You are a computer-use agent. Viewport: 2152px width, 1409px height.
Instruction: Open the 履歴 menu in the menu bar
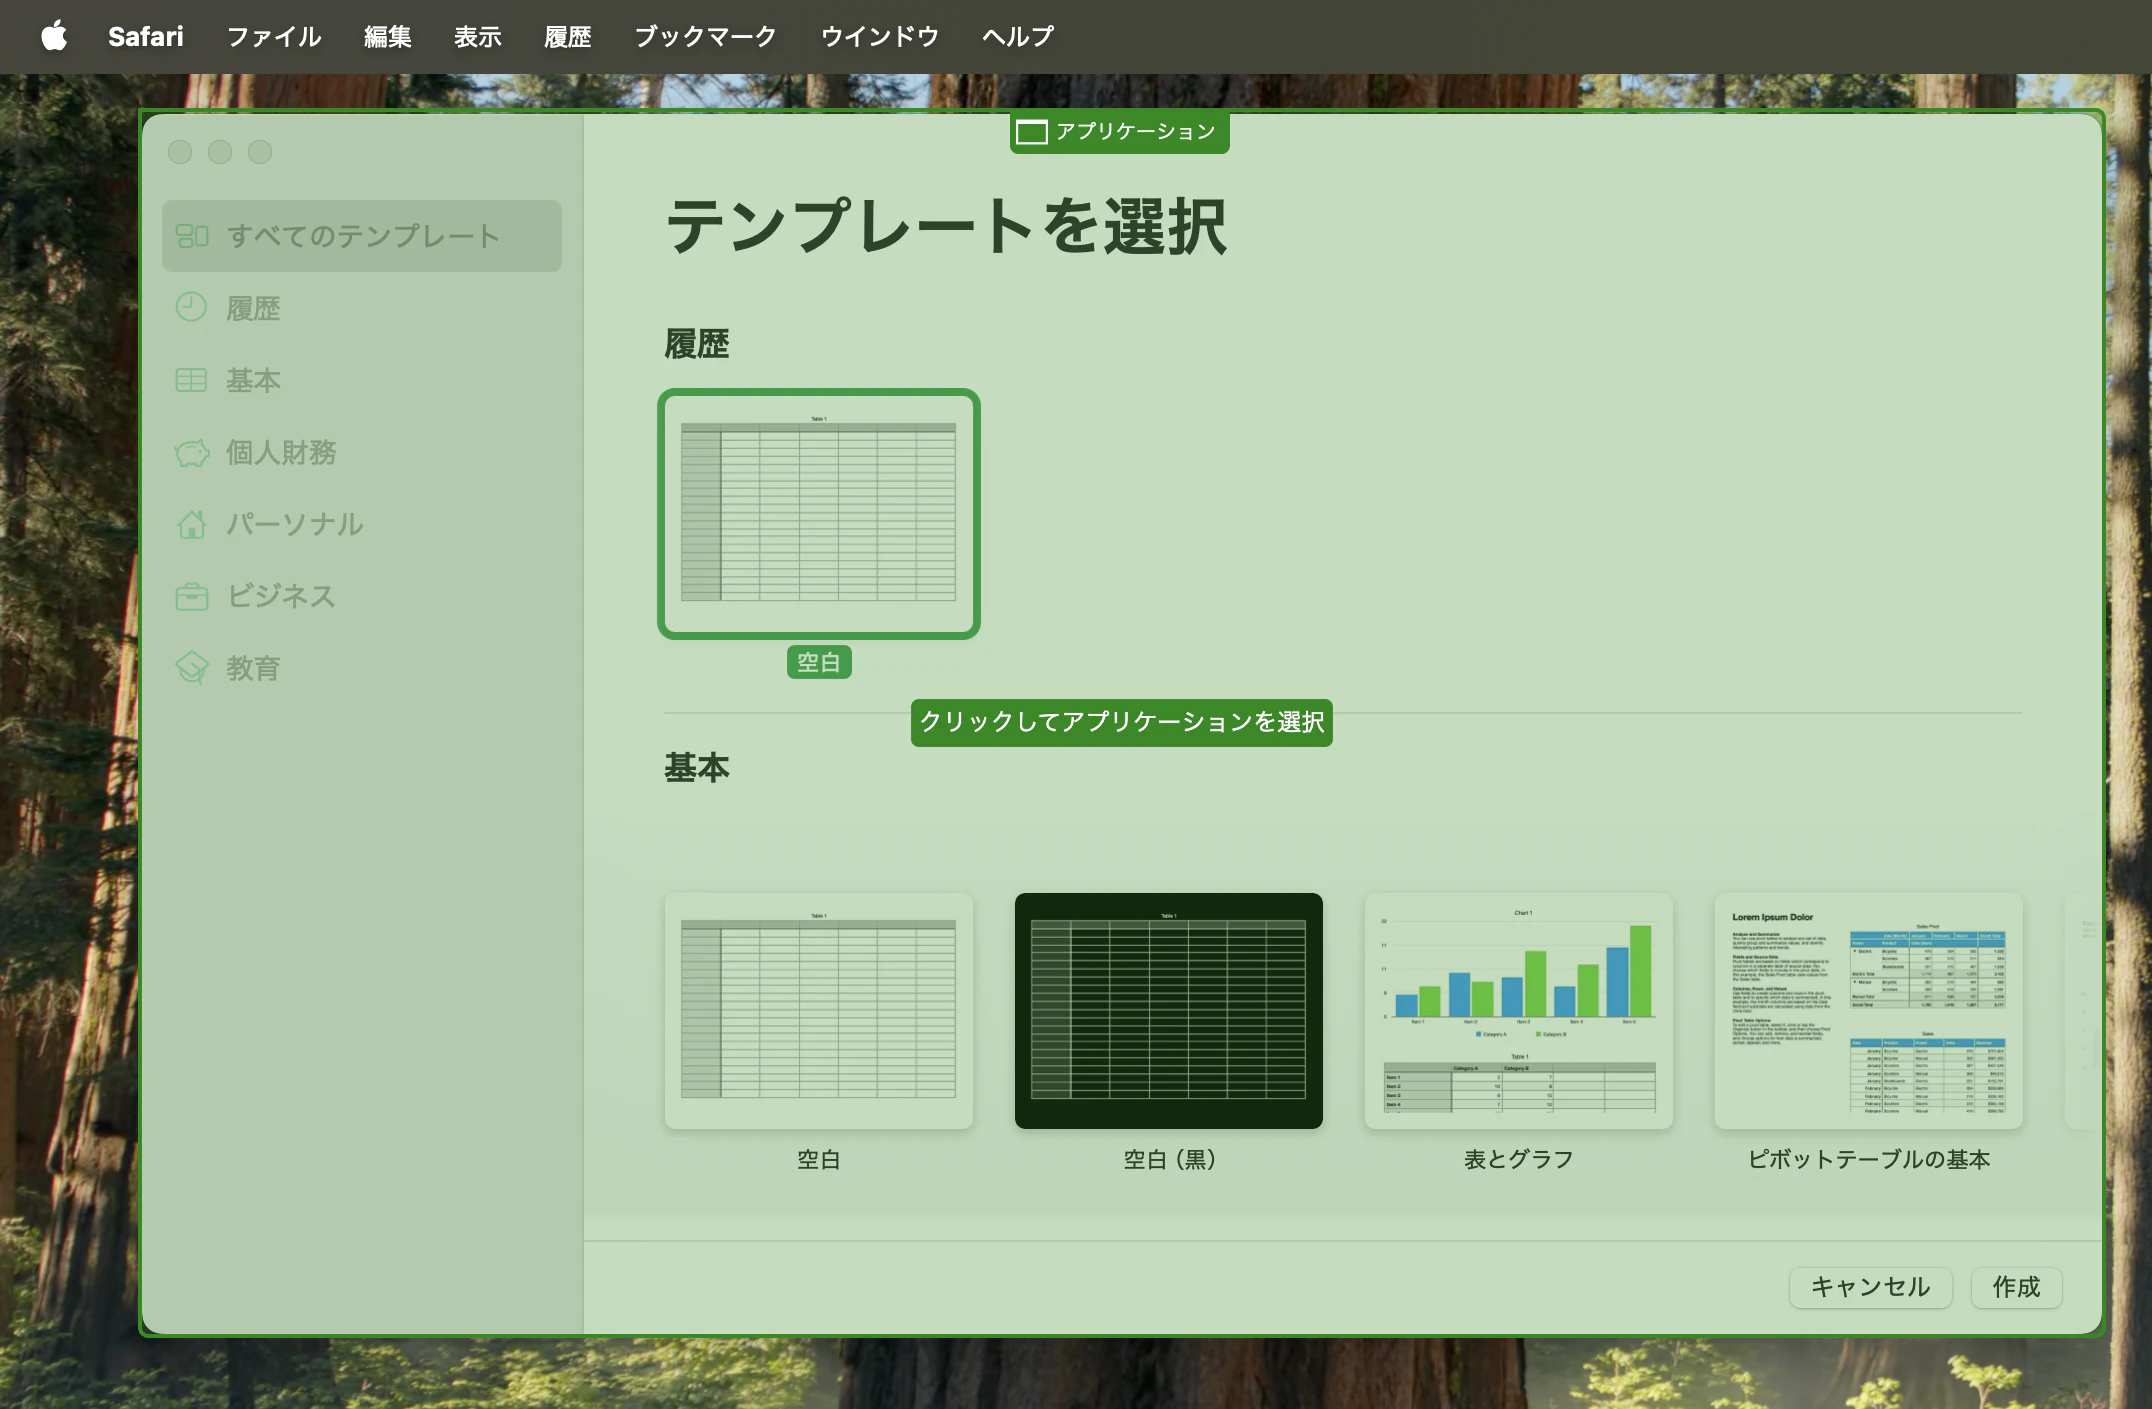(568, 37)
